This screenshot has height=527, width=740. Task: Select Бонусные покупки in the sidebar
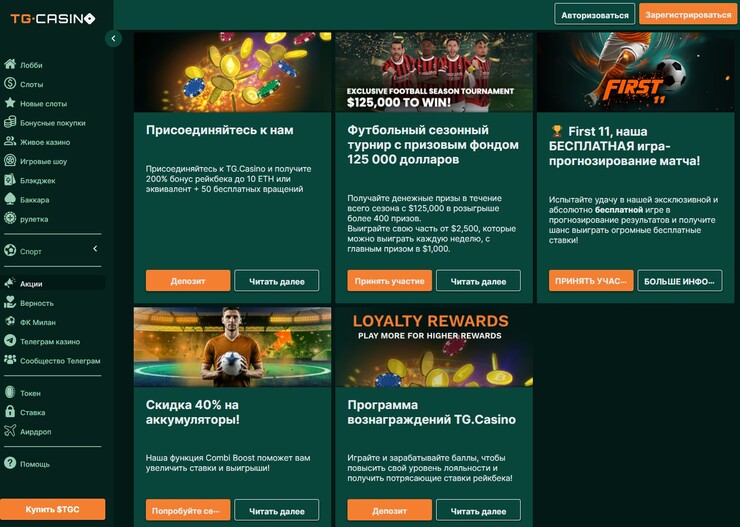pyautogui.click(x=45, y=123)
